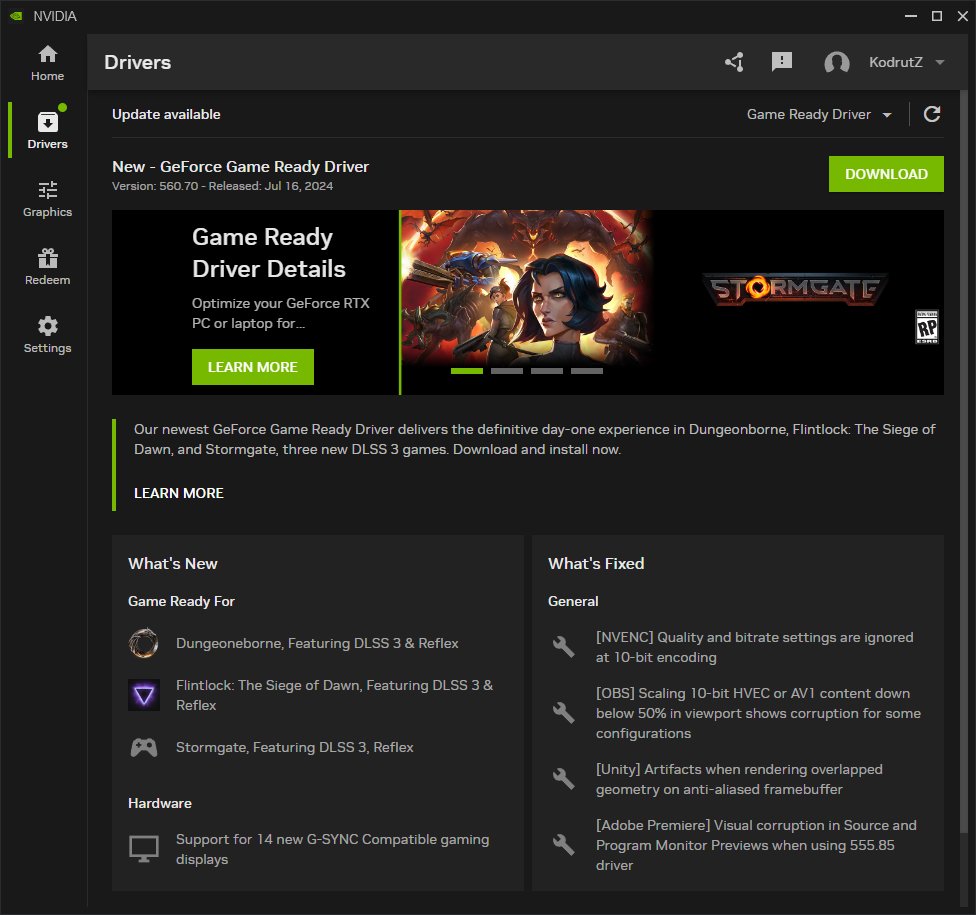This screenshot has width=976, height=915.
Task: Open the Redeem section
Action: click(x=46, y=264)
